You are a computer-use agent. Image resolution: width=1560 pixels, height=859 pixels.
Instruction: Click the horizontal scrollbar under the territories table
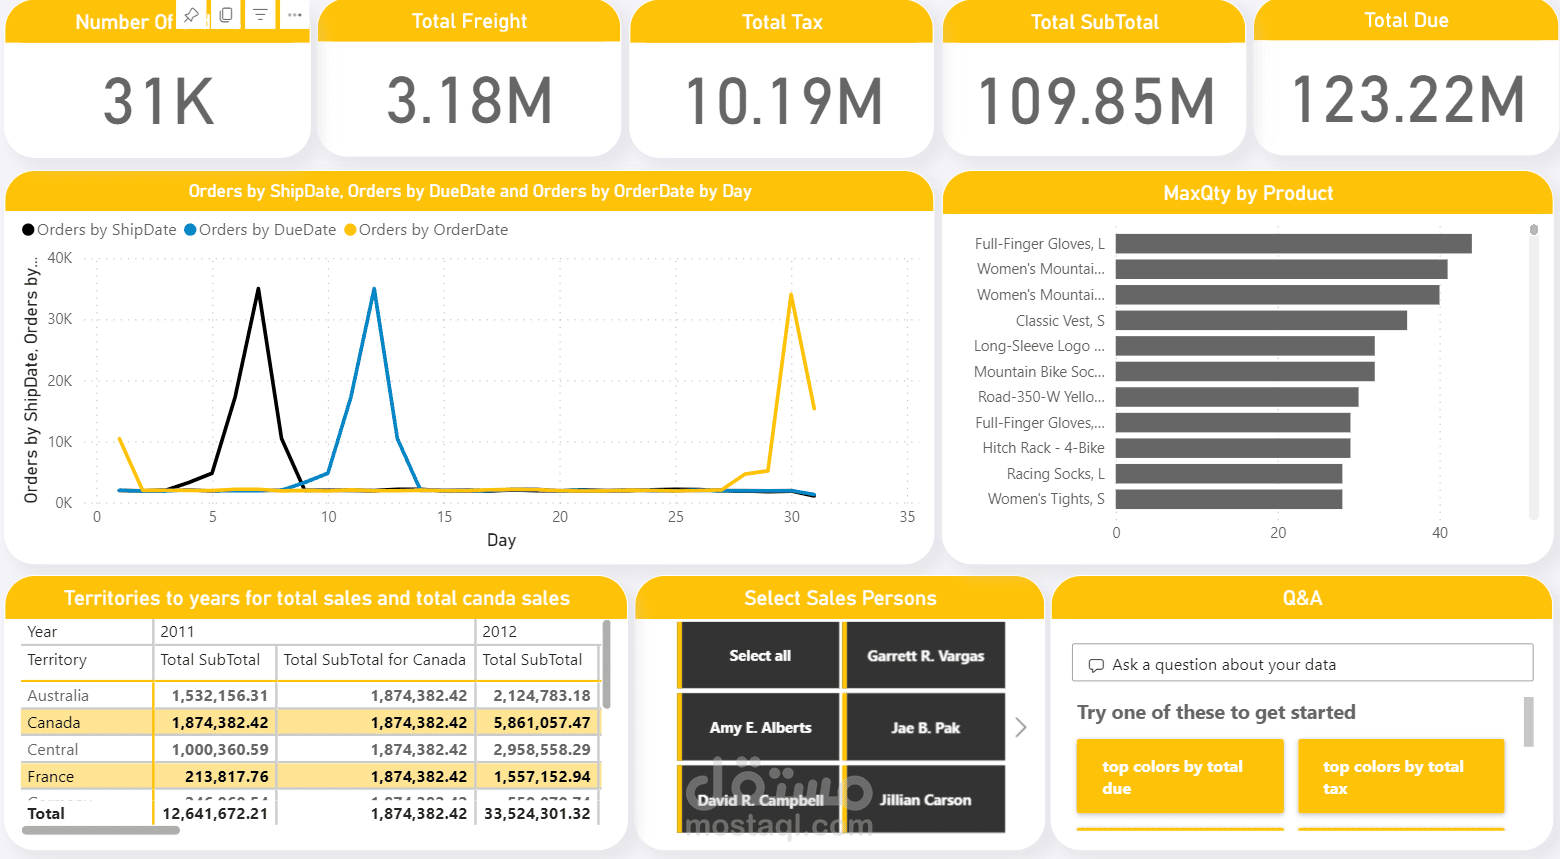100,831
